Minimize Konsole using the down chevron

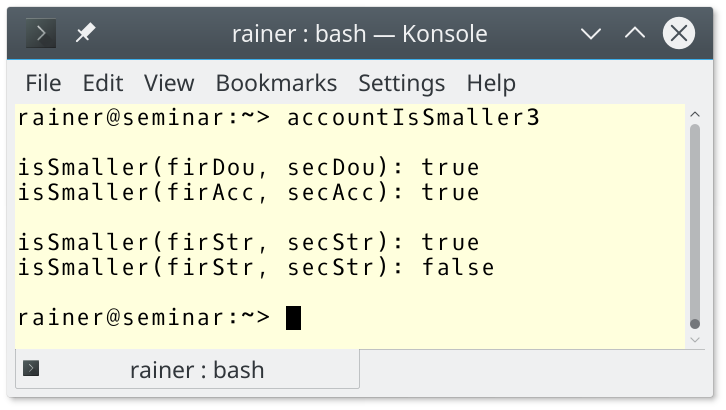591,33
